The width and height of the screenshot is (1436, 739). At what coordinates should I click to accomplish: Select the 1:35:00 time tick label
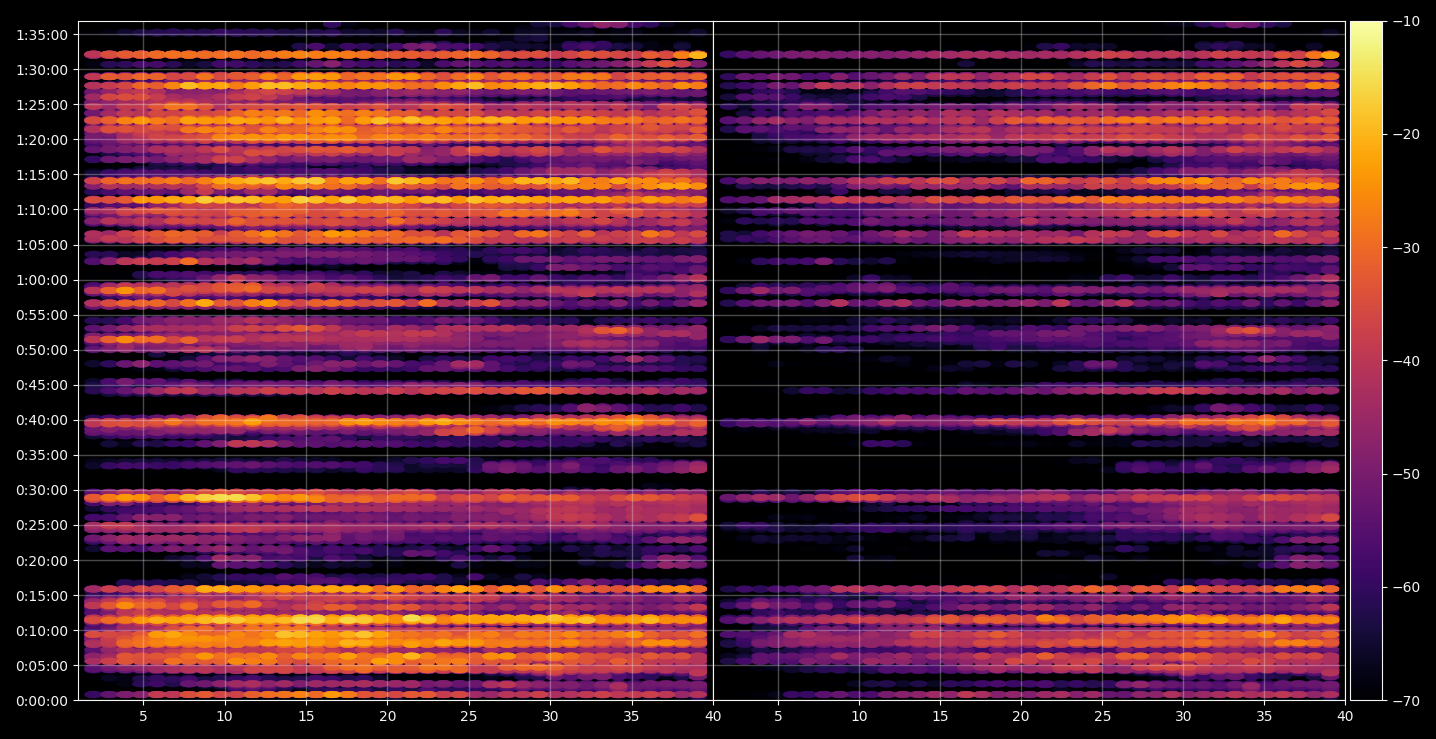pyautogui.click(x=42, y=36)
